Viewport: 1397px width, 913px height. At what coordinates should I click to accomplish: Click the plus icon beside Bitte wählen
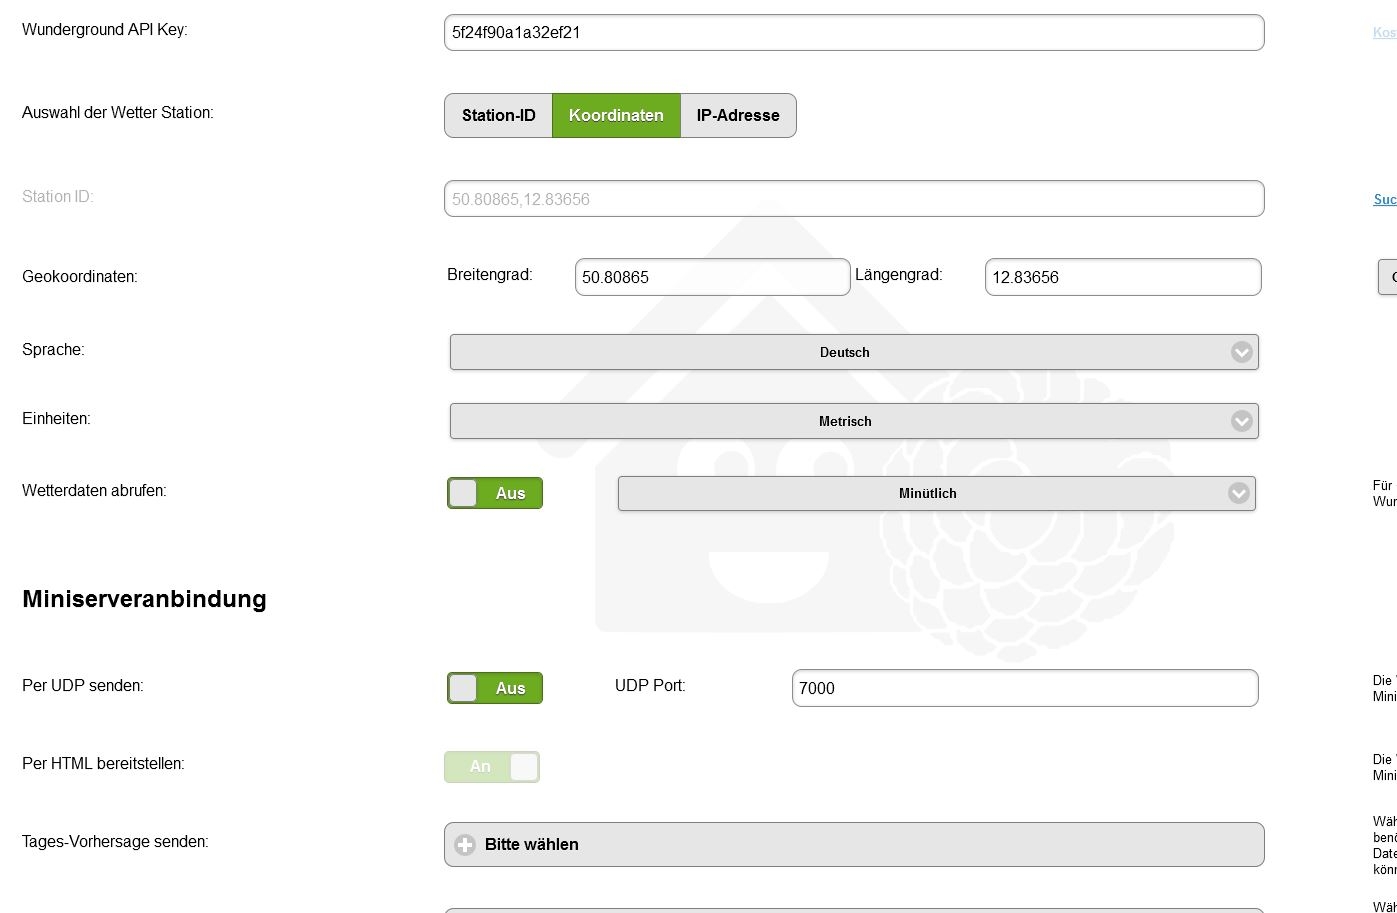point(465,845)
